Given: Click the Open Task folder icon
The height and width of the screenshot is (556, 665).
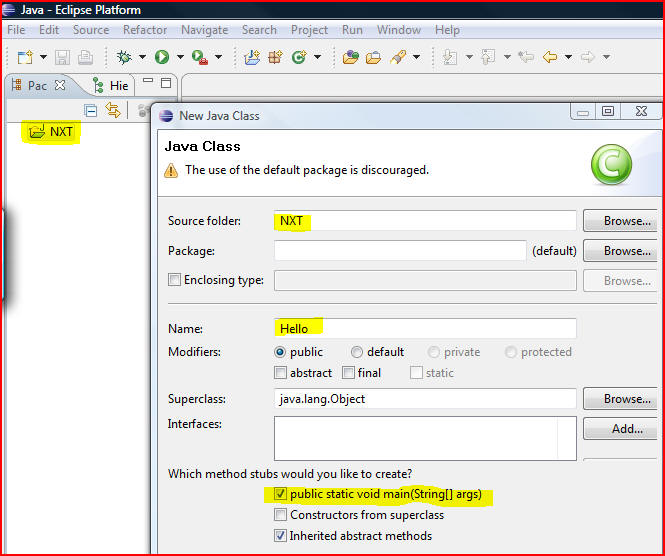Looking at the screenshot, I should 373,57.
